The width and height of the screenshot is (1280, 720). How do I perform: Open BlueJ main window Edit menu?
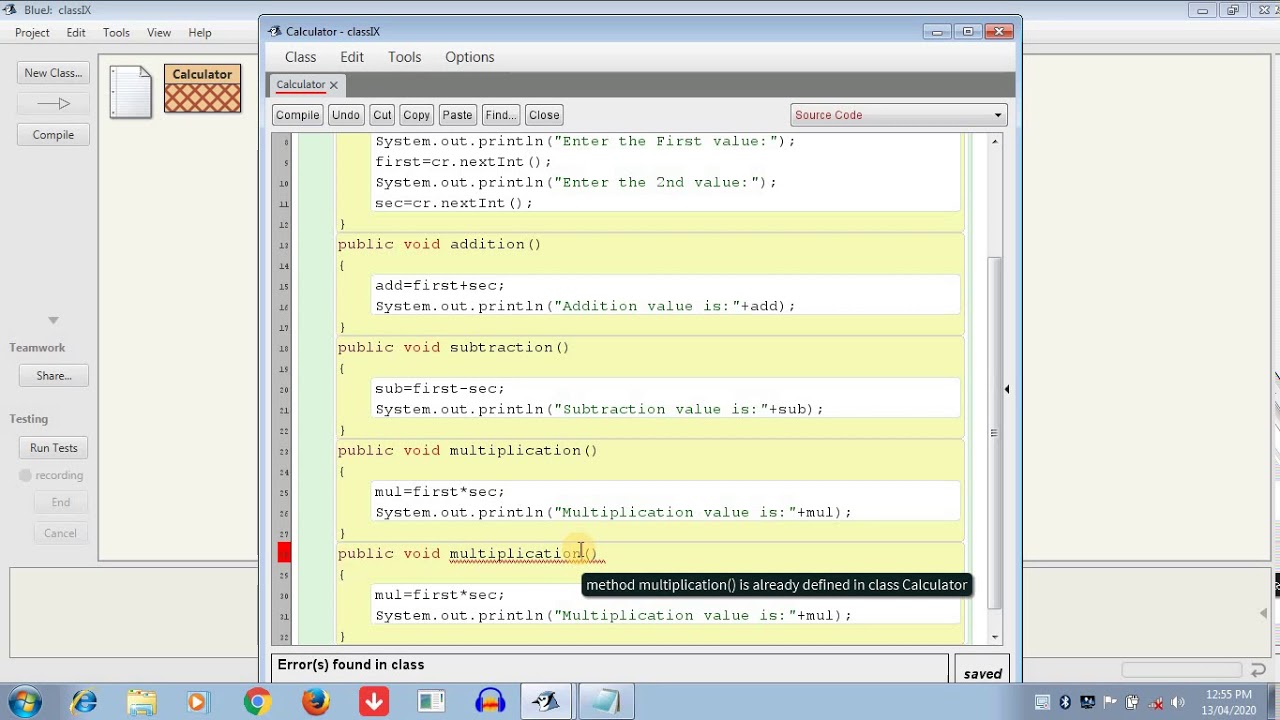click(x=76, y=33)
